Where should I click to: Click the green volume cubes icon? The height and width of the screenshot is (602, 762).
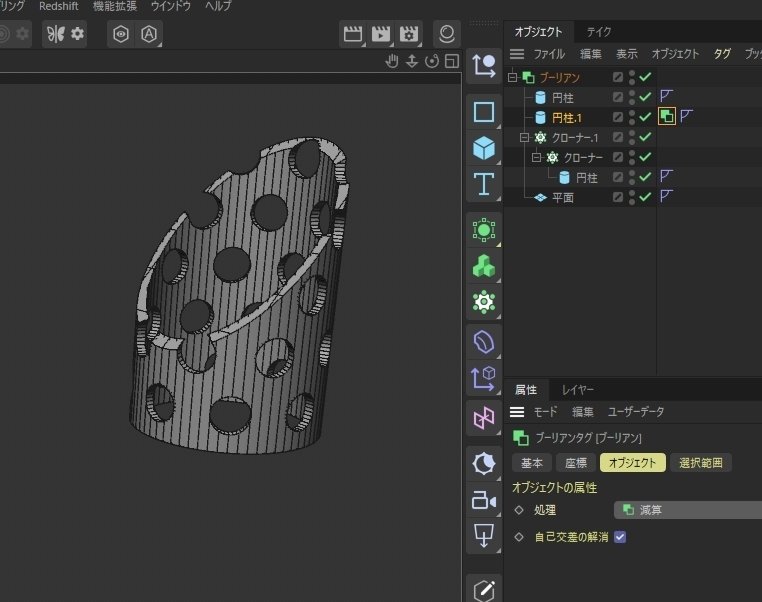(x=484, y=266)
